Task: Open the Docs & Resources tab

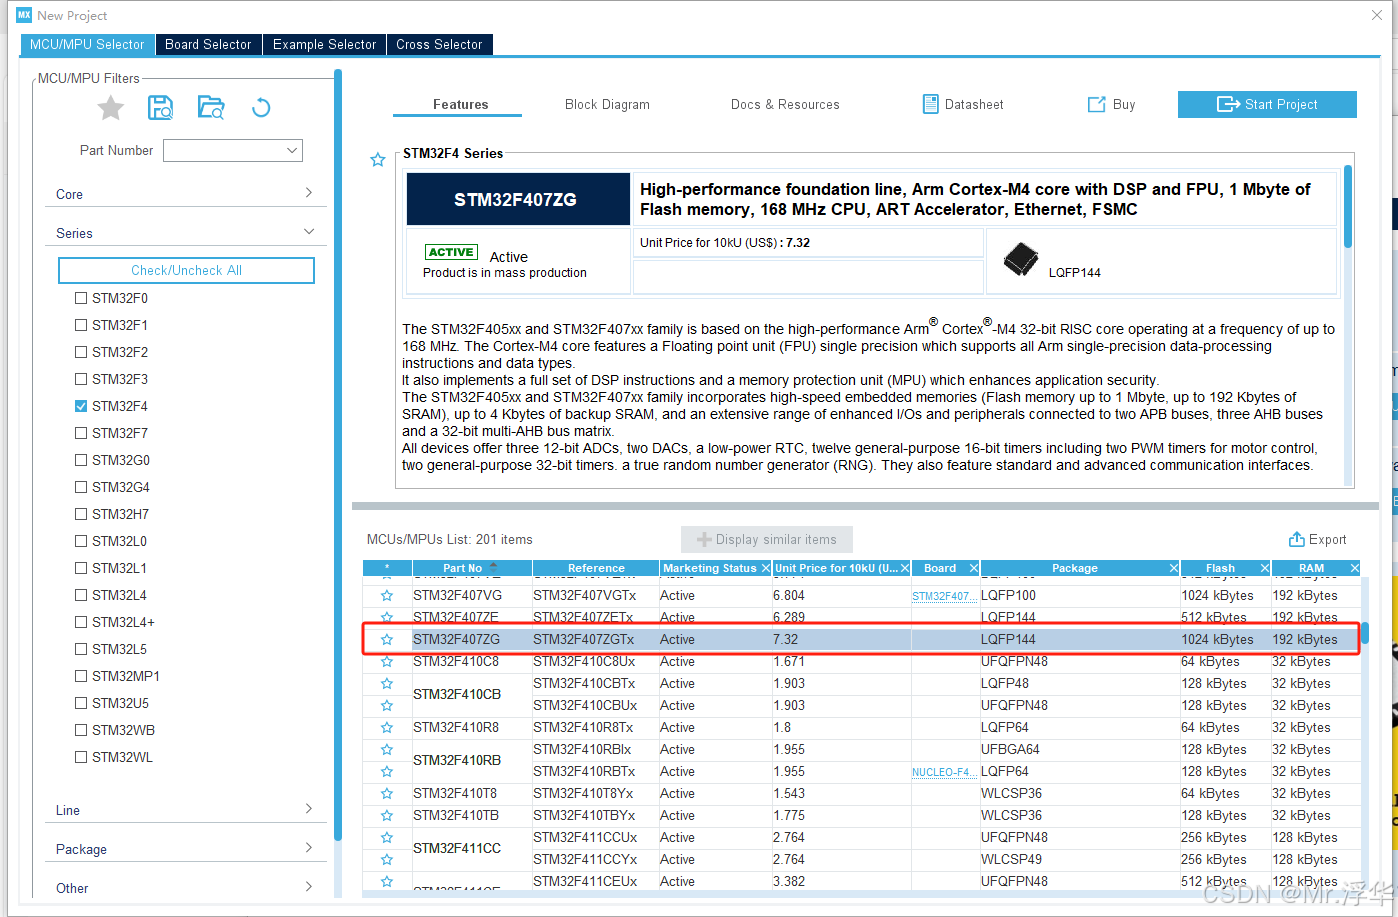Action: click(x=785, y=104)
